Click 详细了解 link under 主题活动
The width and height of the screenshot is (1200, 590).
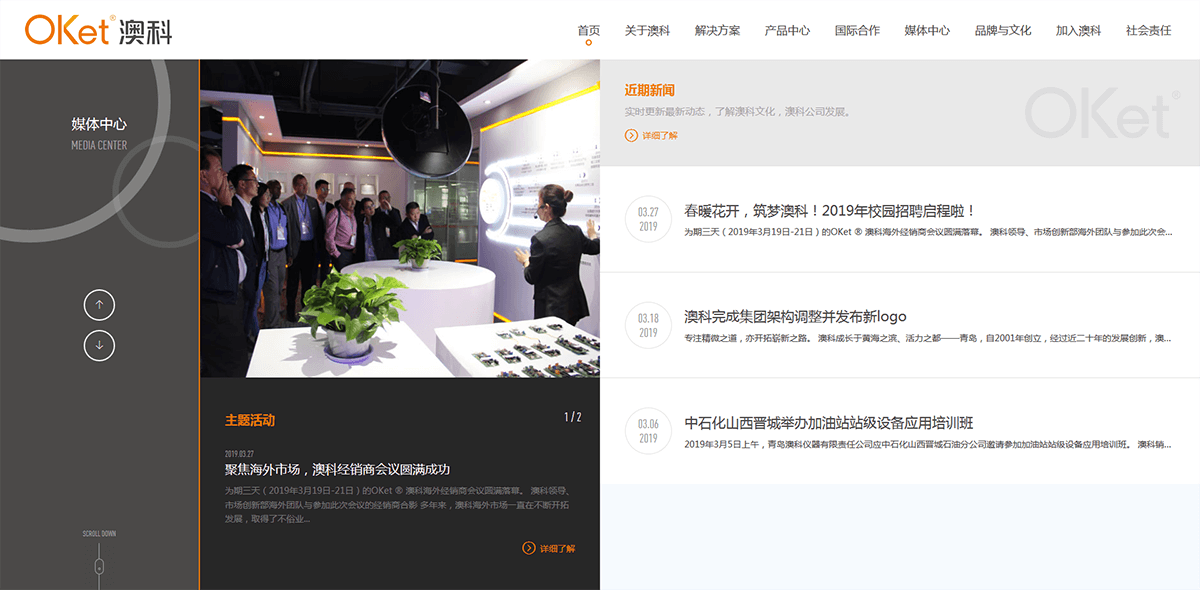[558, 548]
